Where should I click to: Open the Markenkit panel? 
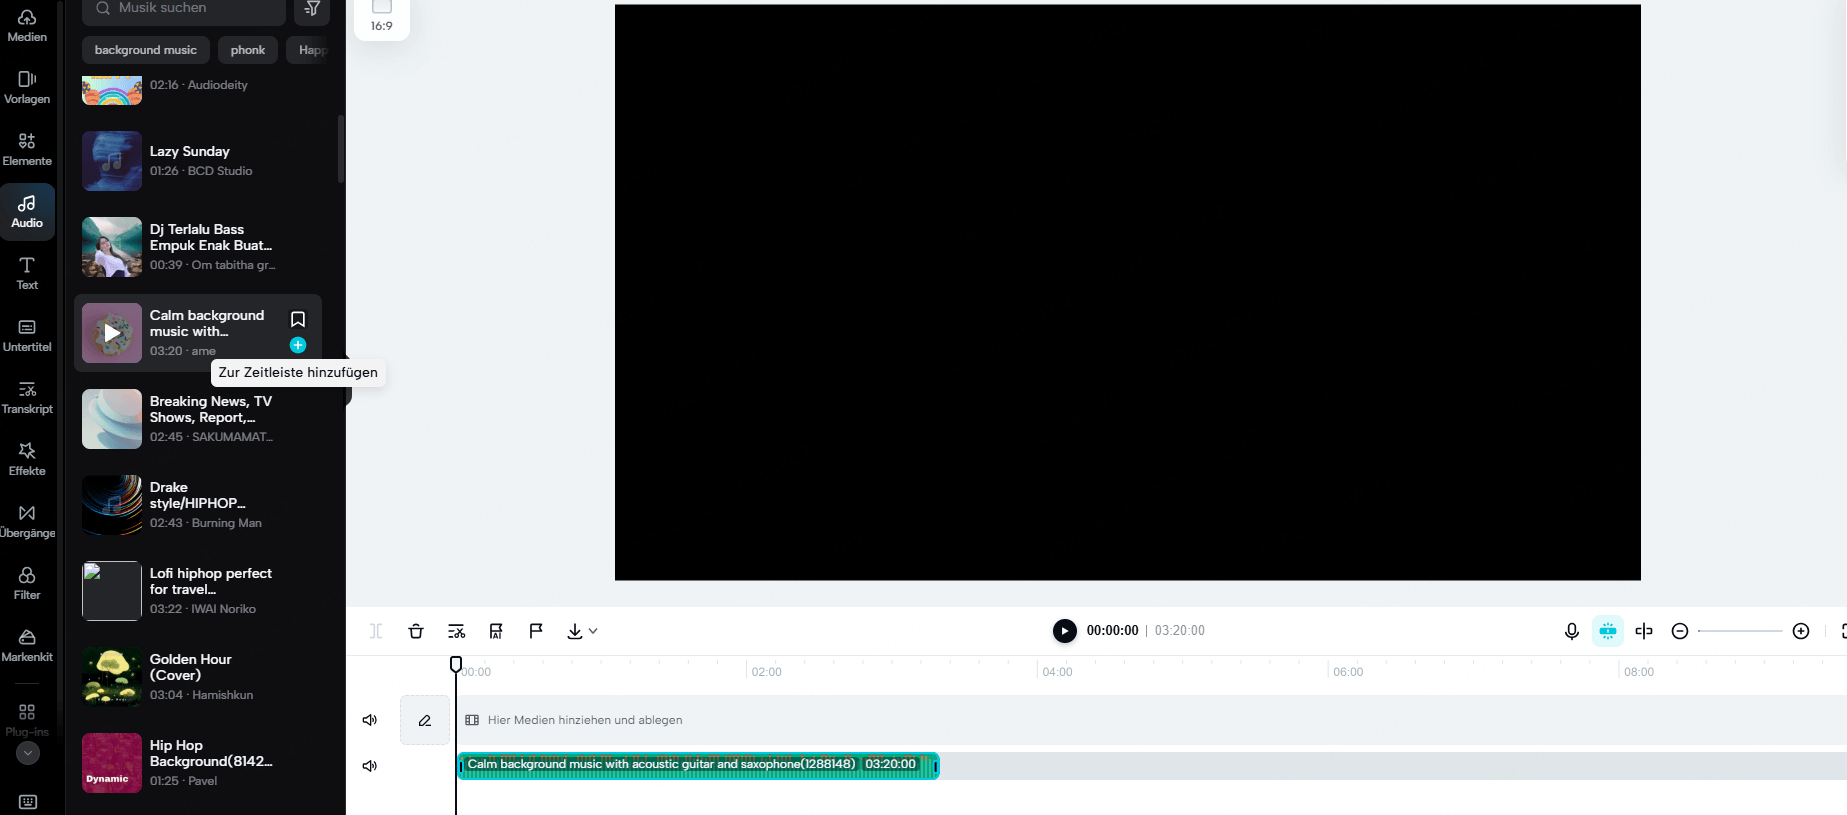(x=27, y=646)
